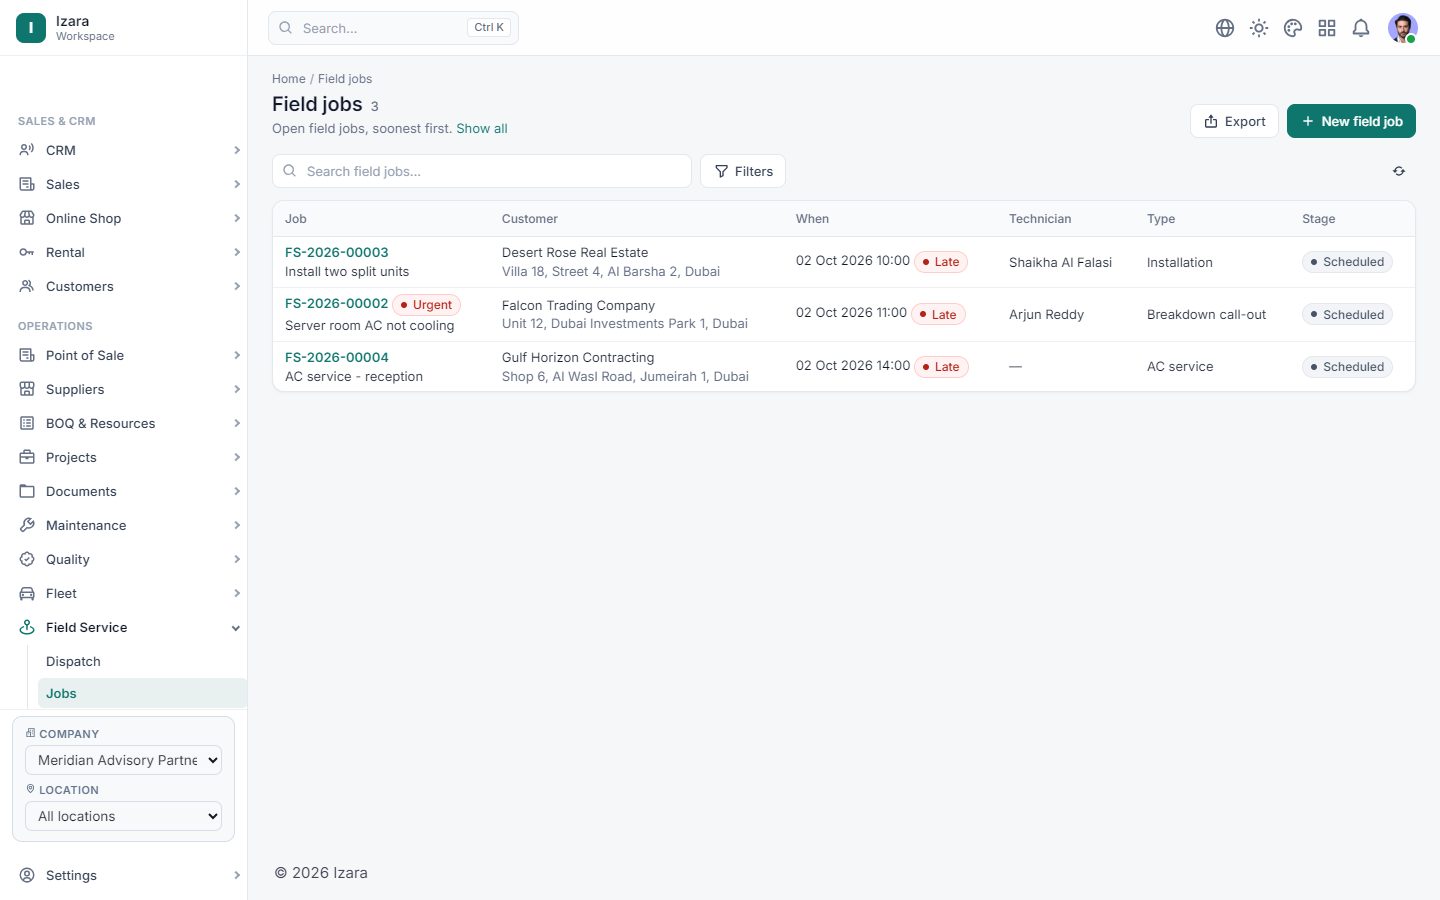Image resolution: width=1440 pixels, height=900 pixels.
Task: Click the Izara workspace logo
Action: (31, 28)
